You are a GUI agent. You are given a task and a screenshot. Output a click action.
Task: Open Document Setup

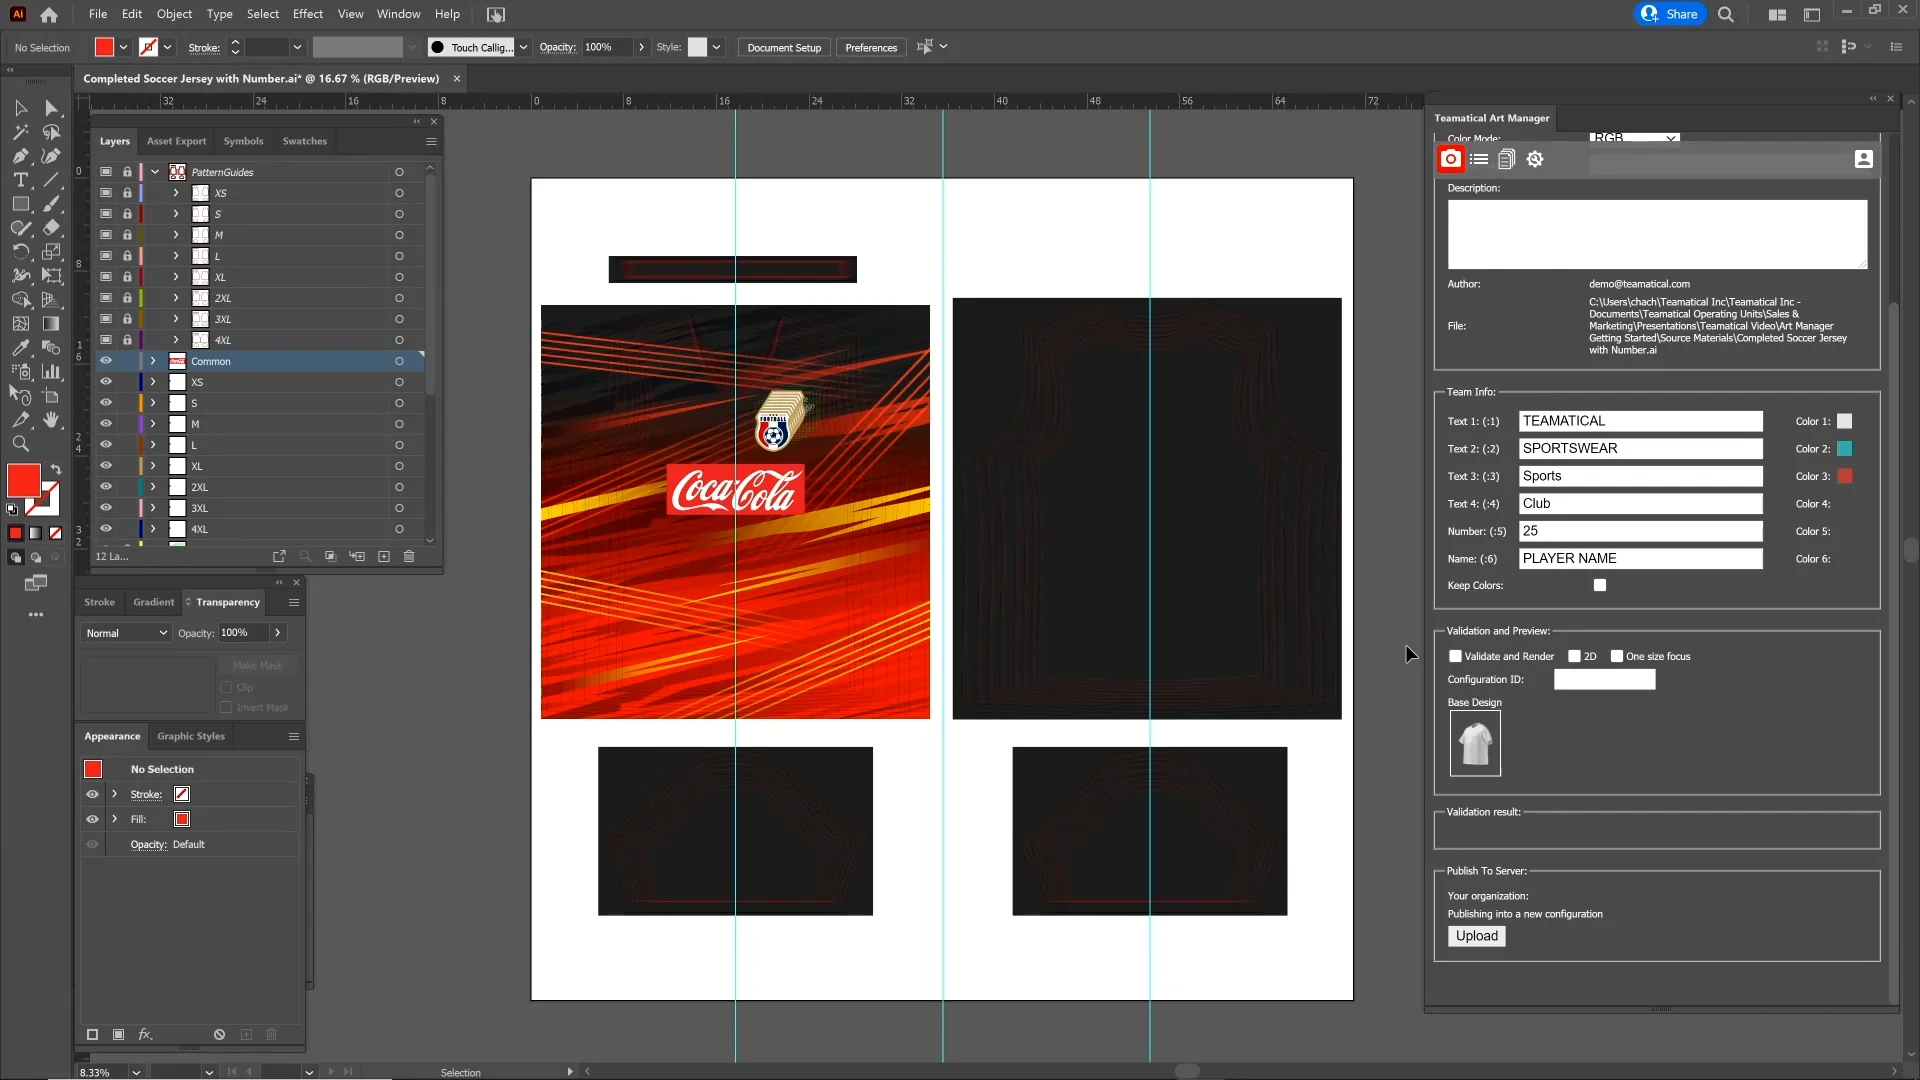coord(783,47)
